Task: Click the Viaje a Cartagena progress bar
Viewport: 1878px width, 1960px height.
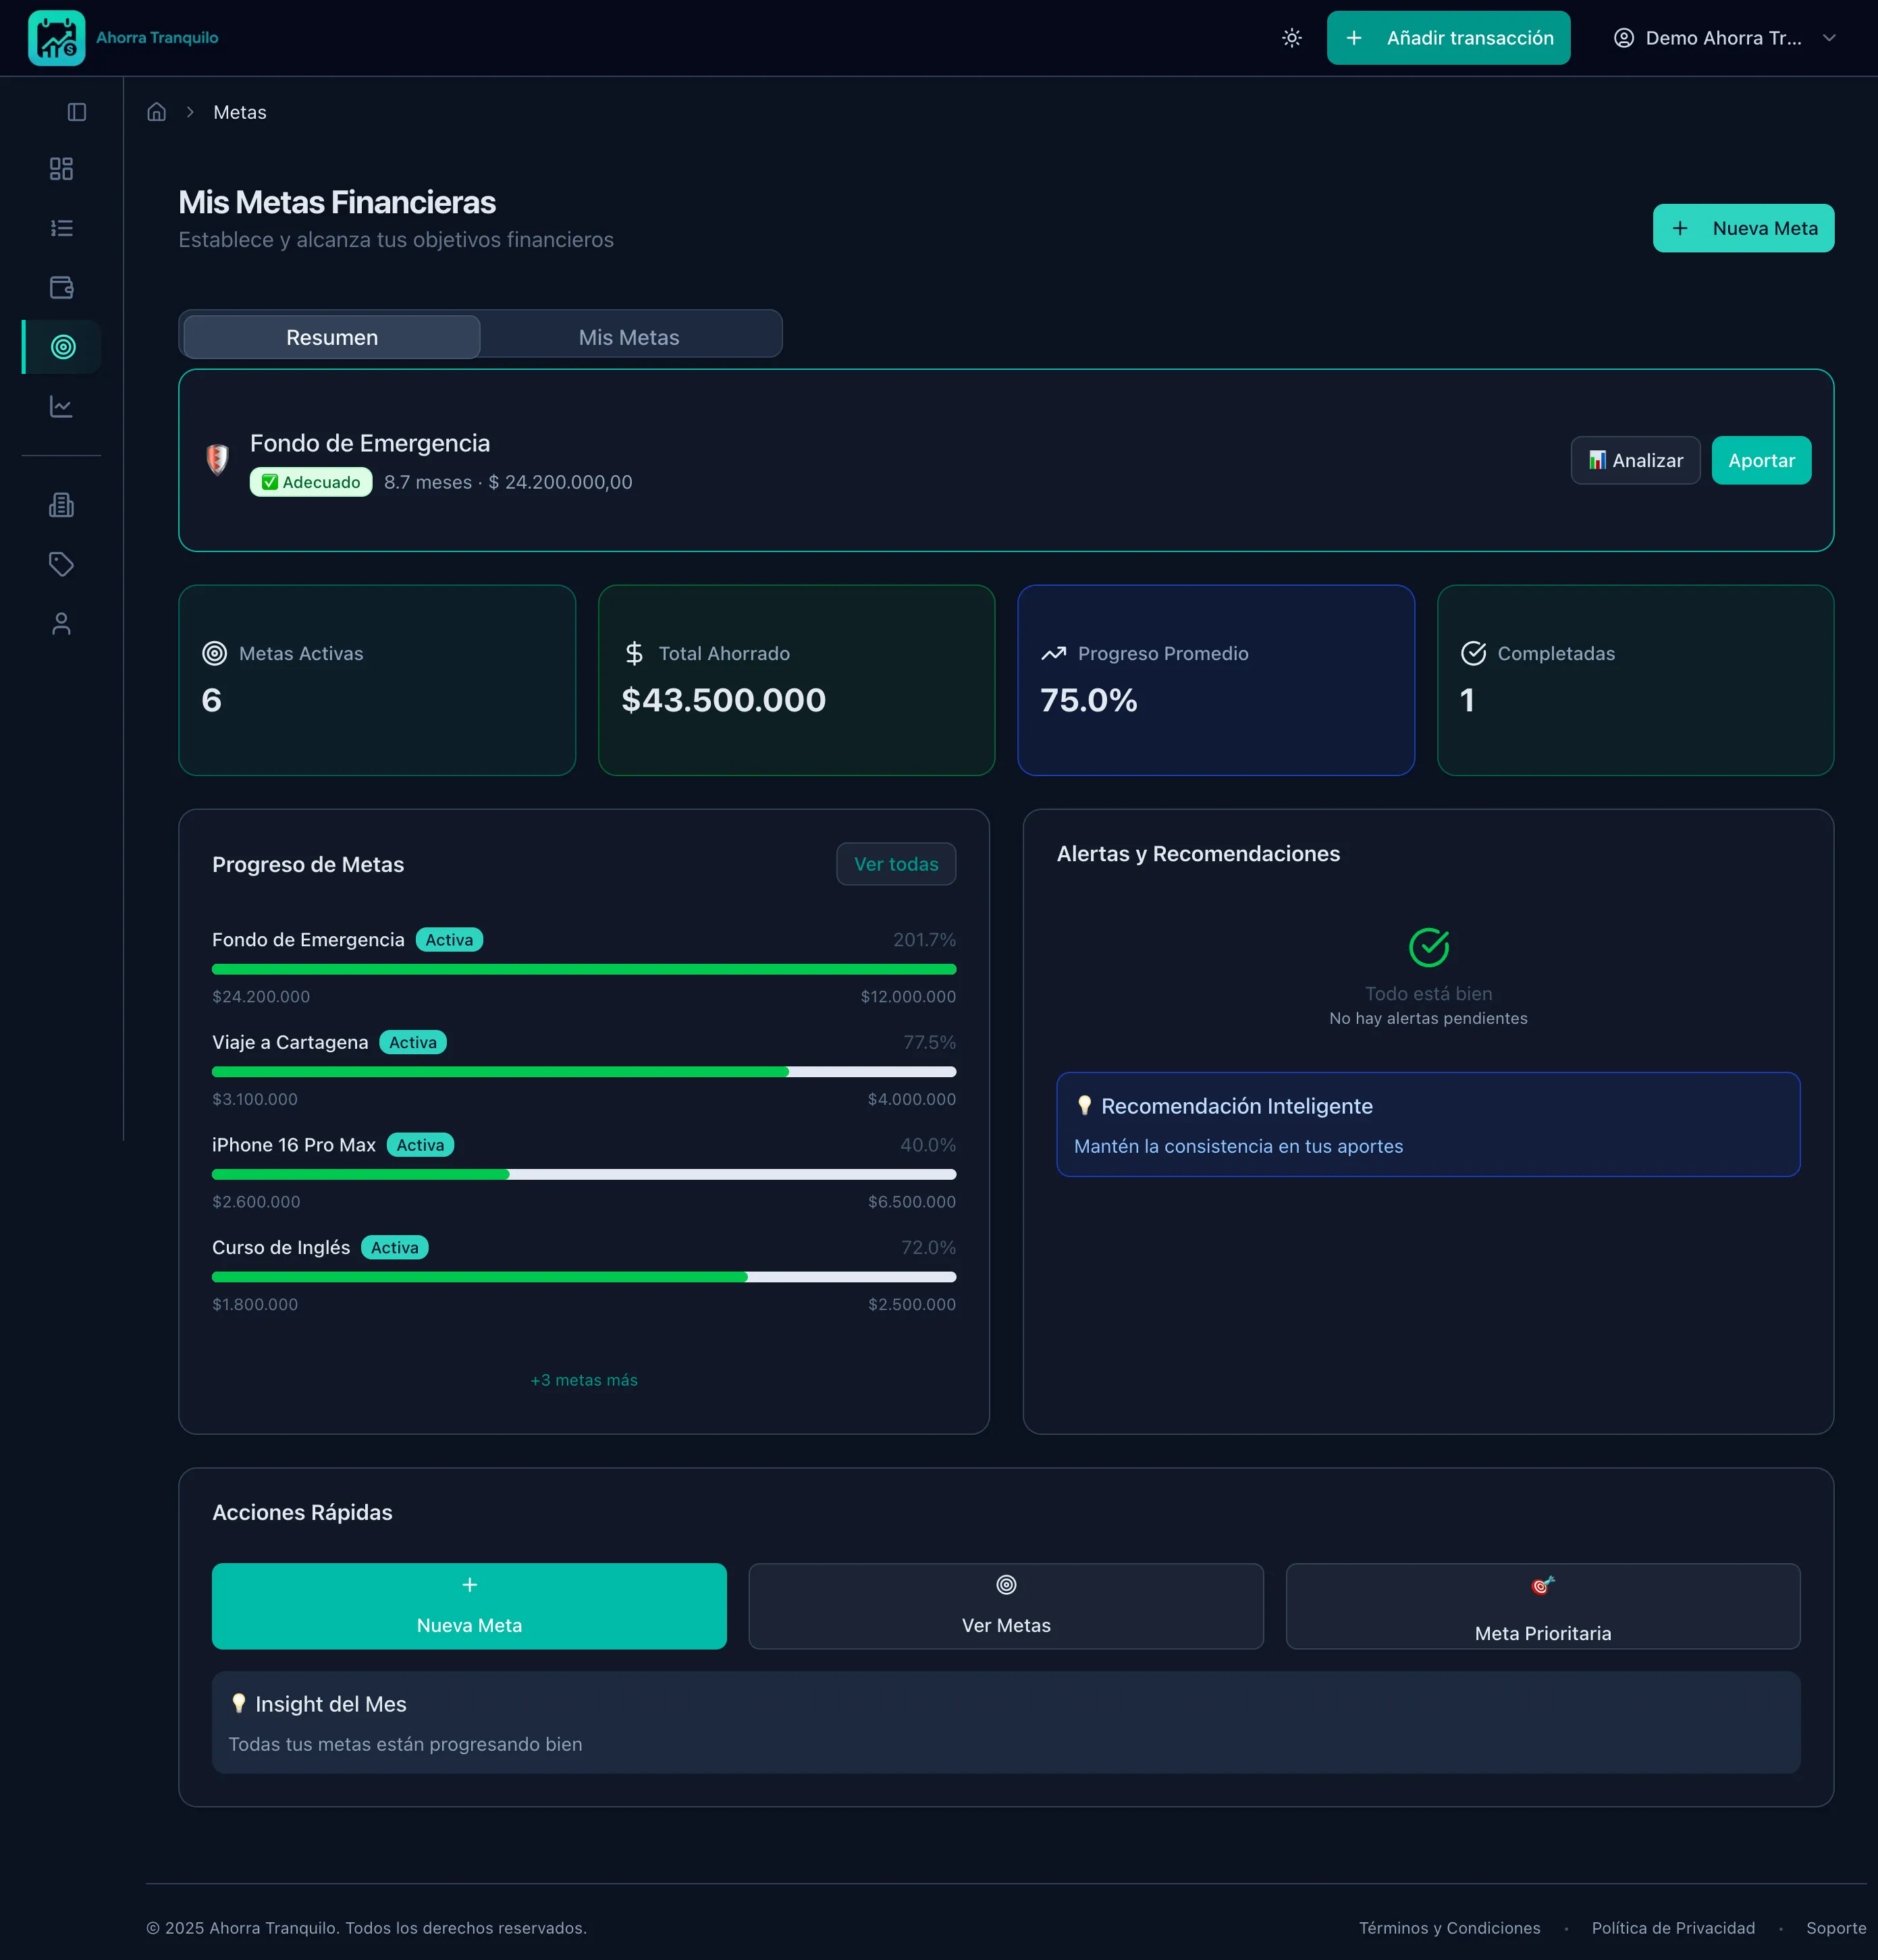Action: click(583, 1072)
